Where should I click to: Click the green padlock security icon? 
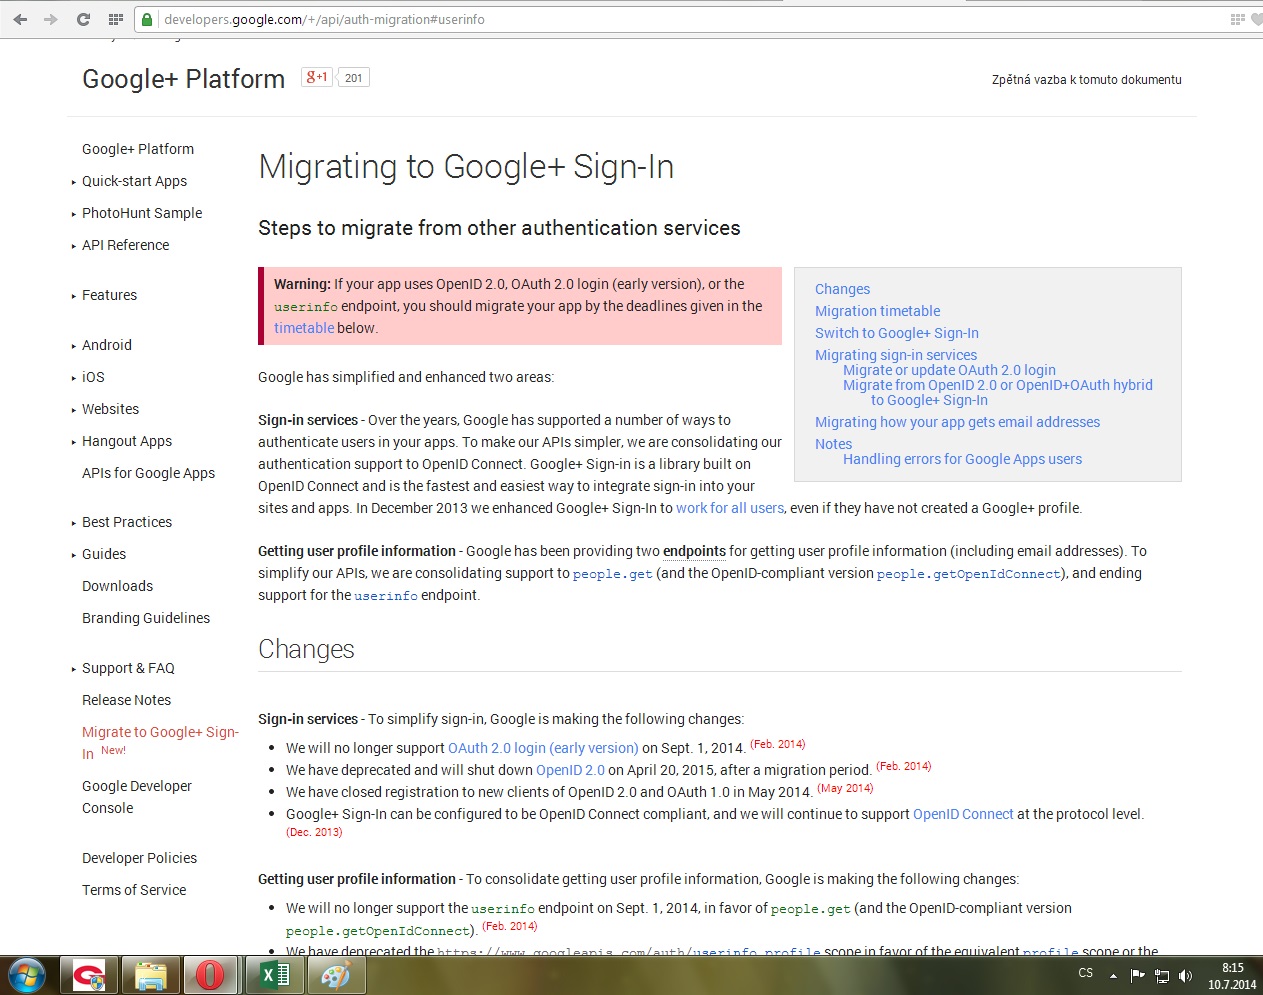[148, 19]
